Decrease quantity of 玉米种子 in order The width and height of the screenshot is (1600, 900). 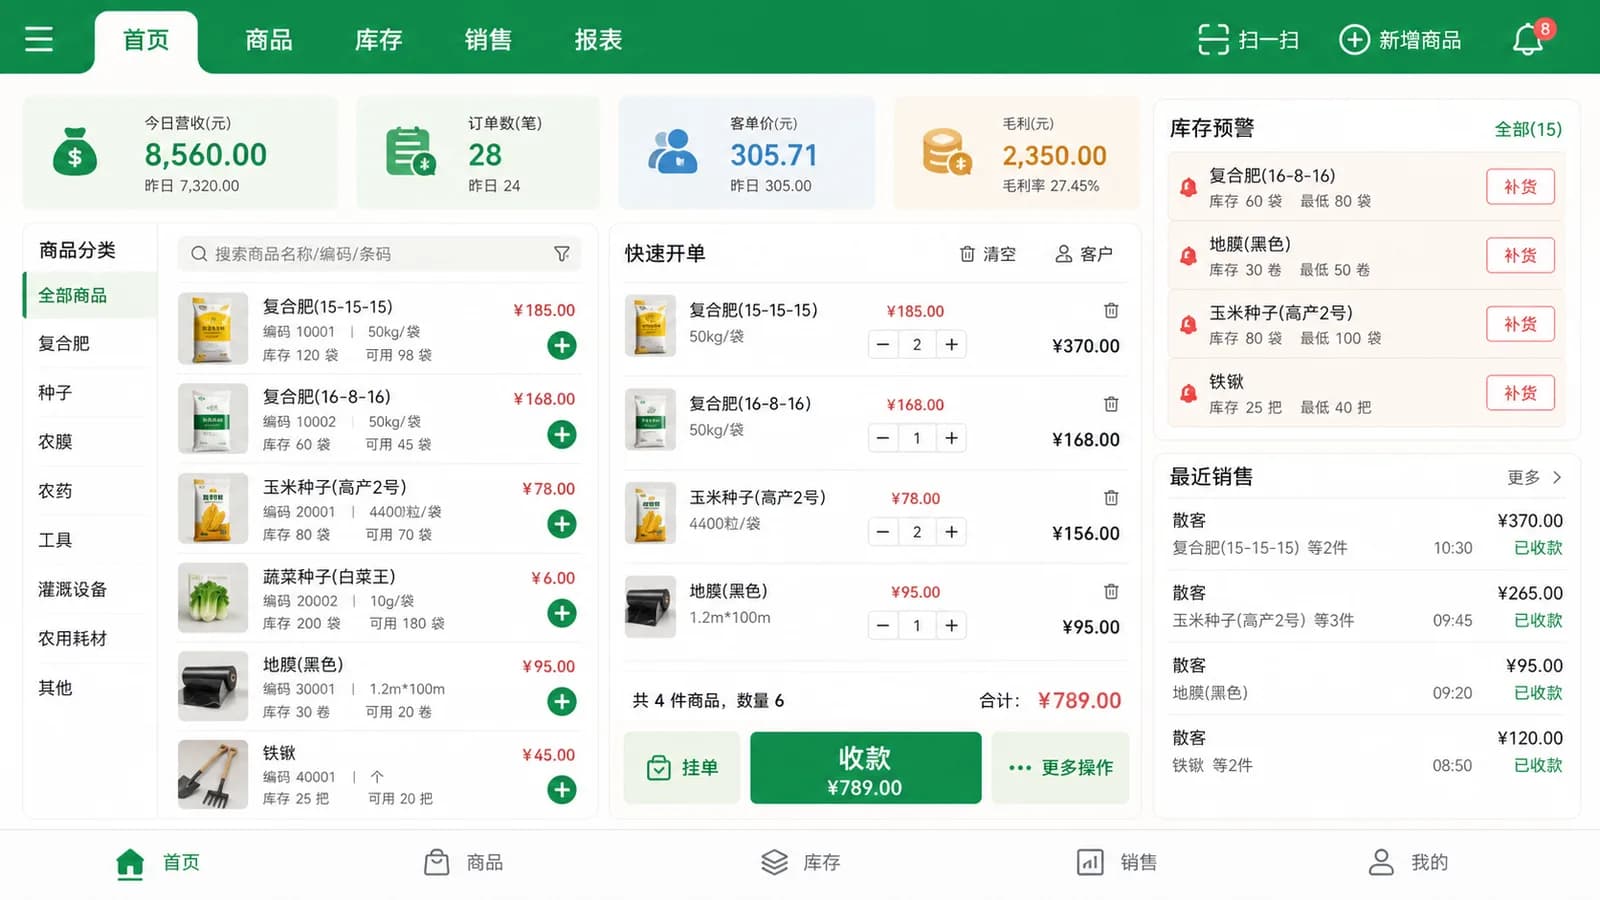(x=883, y=532)
